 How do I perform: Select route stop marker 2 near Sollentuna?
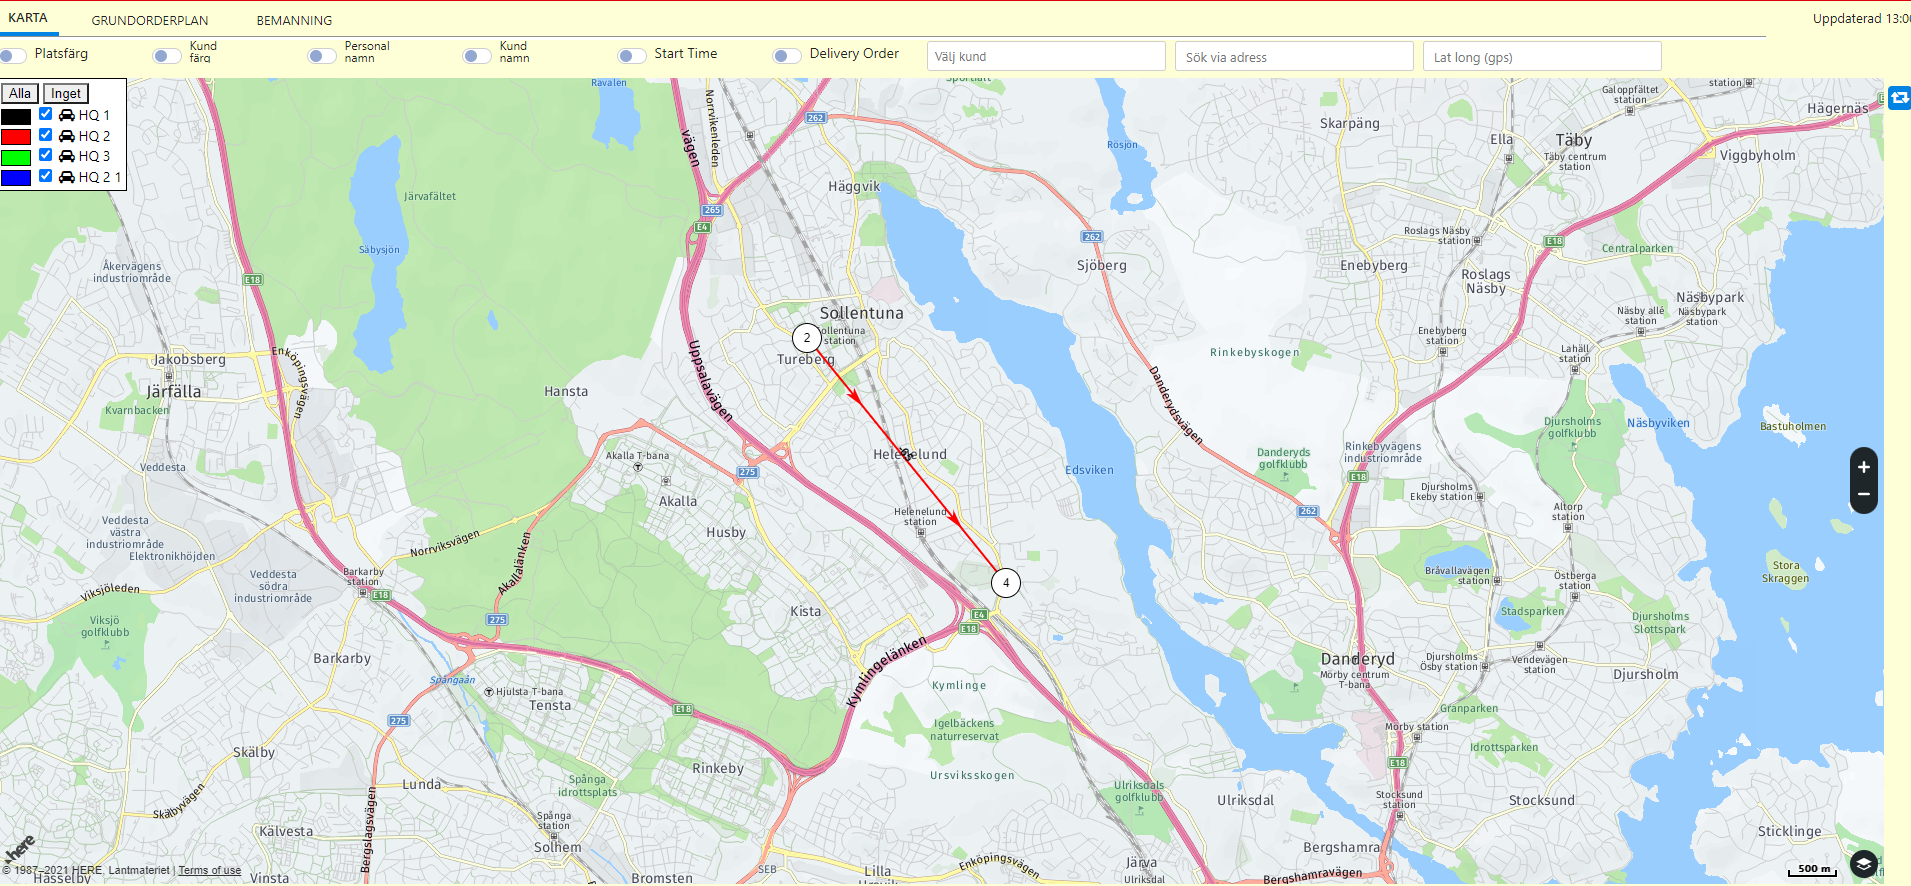click(x=807, y=338)
